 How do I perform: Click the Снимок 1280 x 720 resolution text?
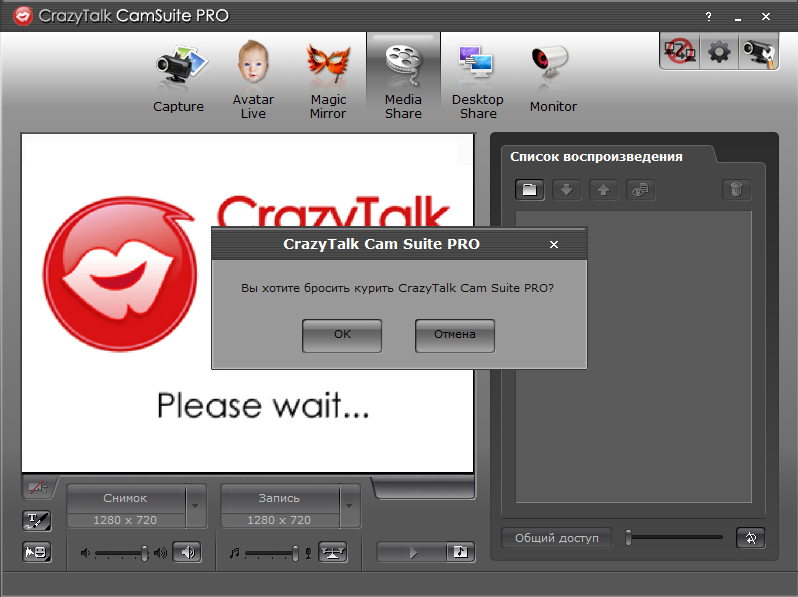[x=125, y=521]
